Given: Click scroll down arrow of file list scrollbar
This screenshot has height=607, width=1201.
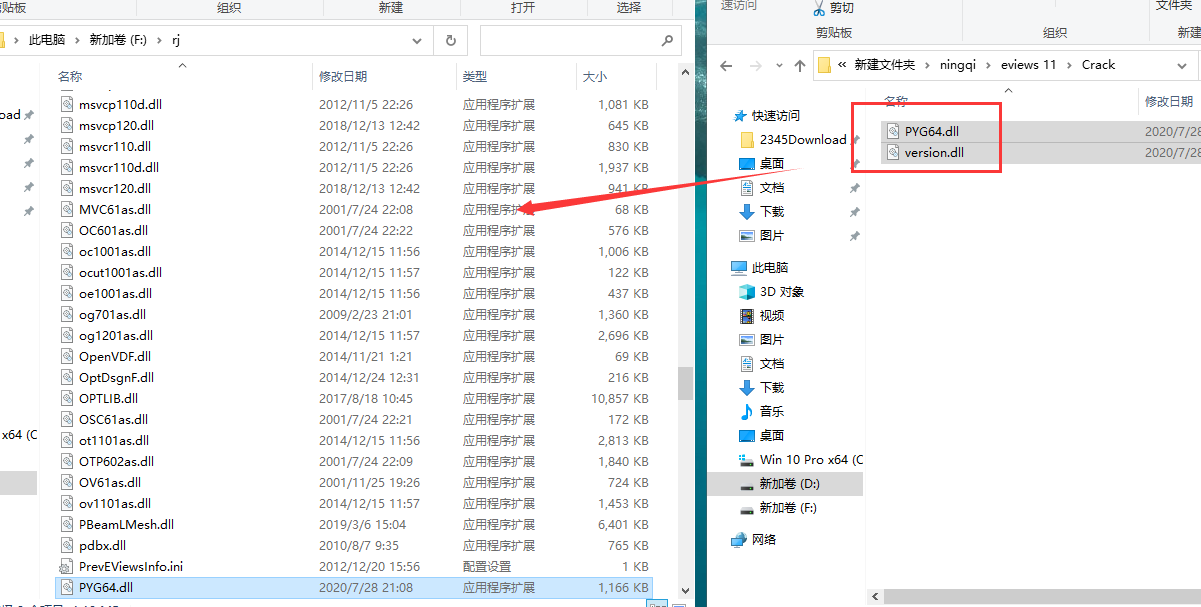Looking at the screenshot, I should coord(685,592).
